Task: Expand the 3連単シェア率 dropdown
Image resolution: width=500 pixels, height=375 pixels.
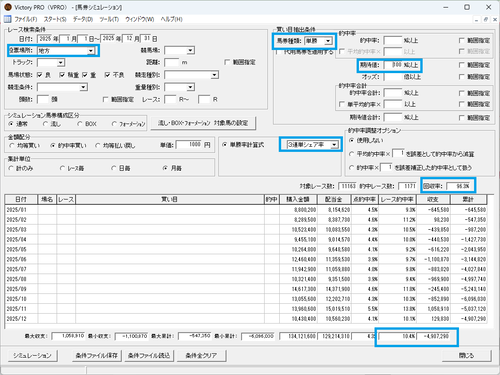Action: [x=334, y=145]
